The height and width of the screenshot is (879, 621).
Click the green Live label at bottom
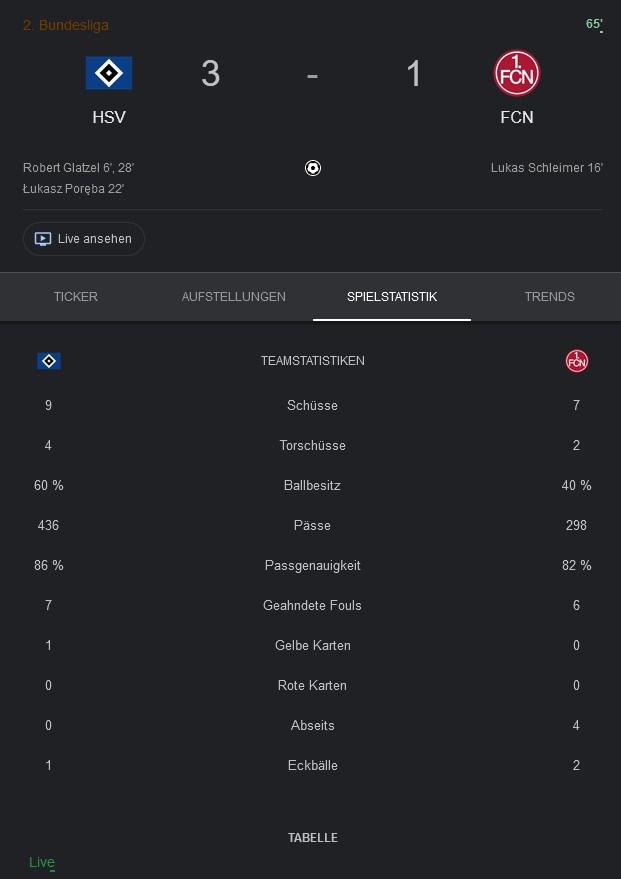[x=42, y=862]
